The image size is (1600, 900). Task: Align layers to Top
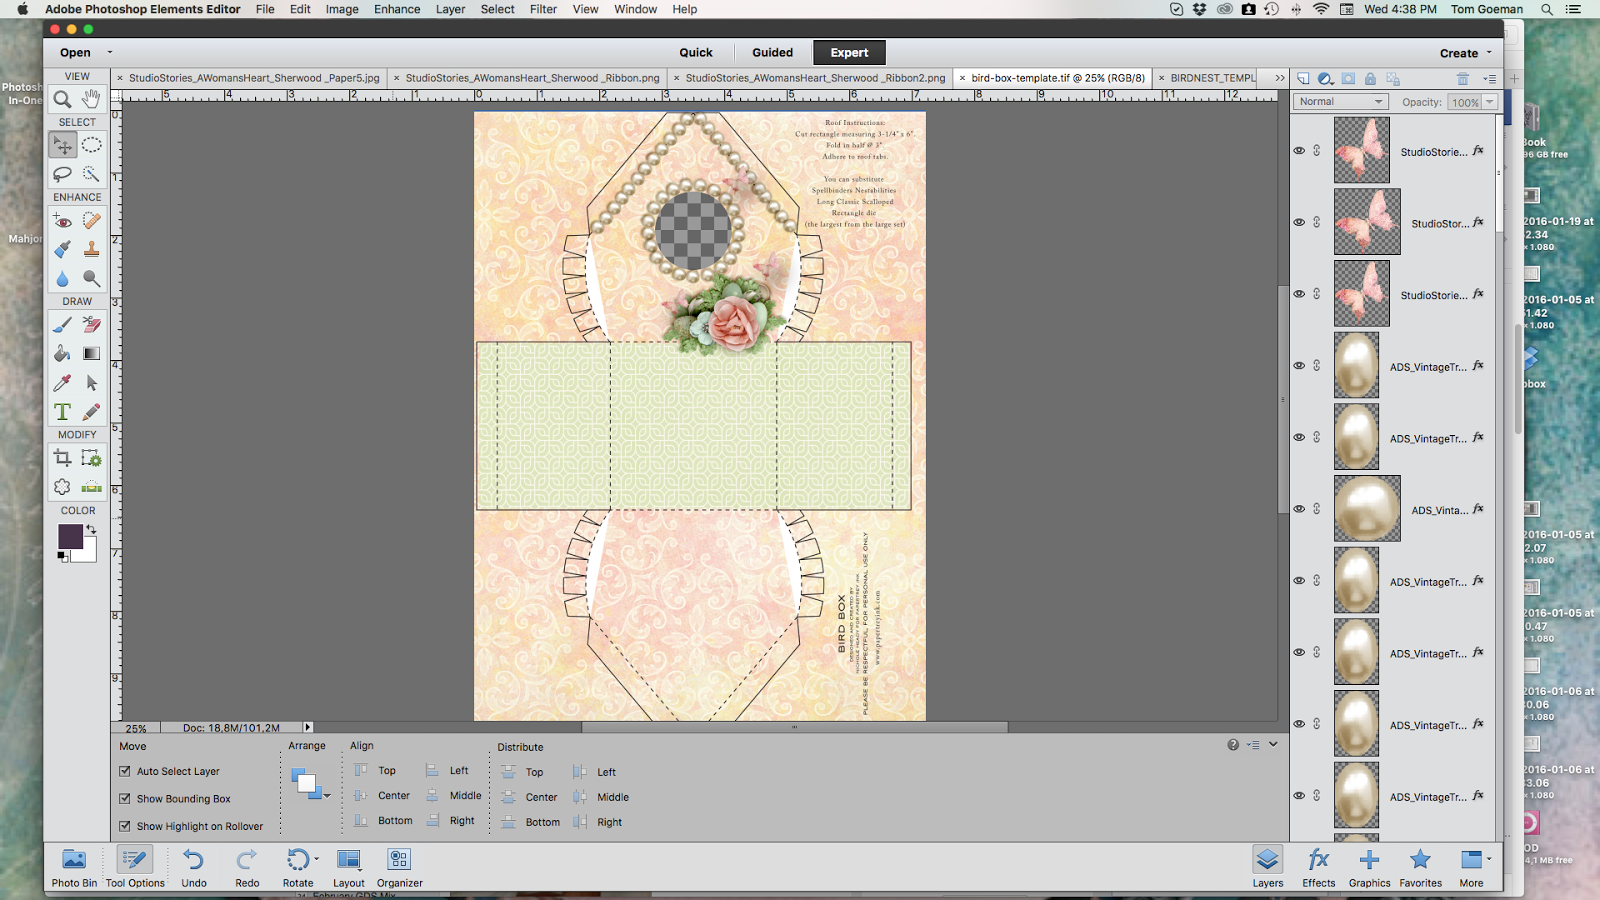[x=375, y=770]
